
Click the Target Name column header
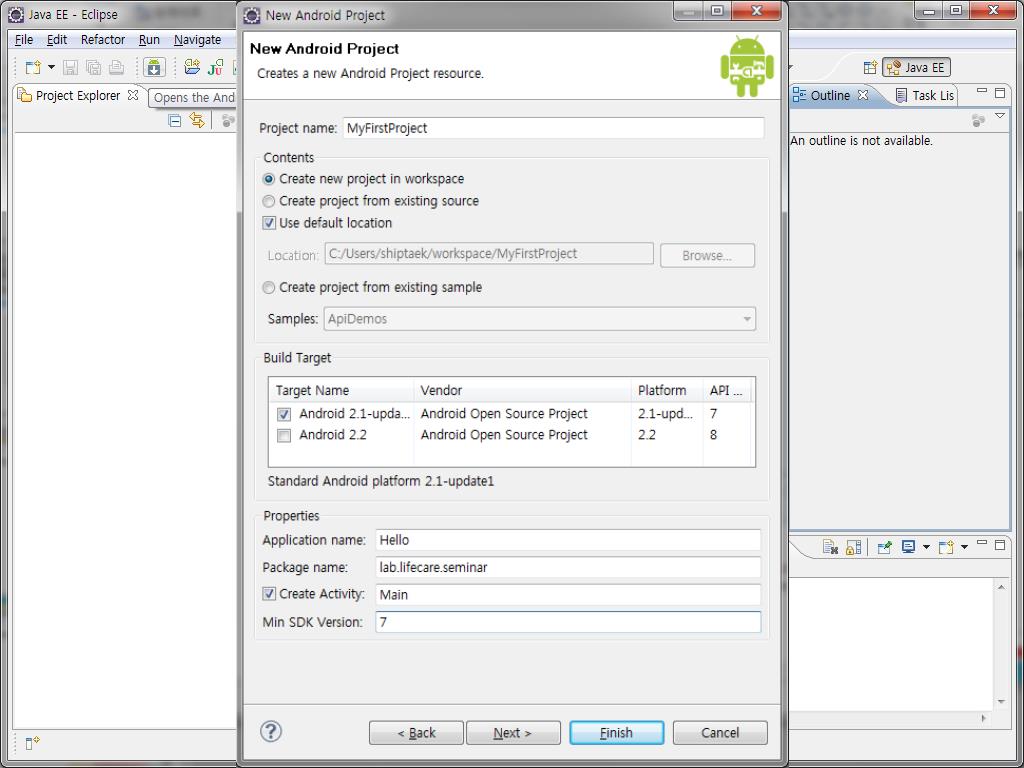[x=342, y=391]
